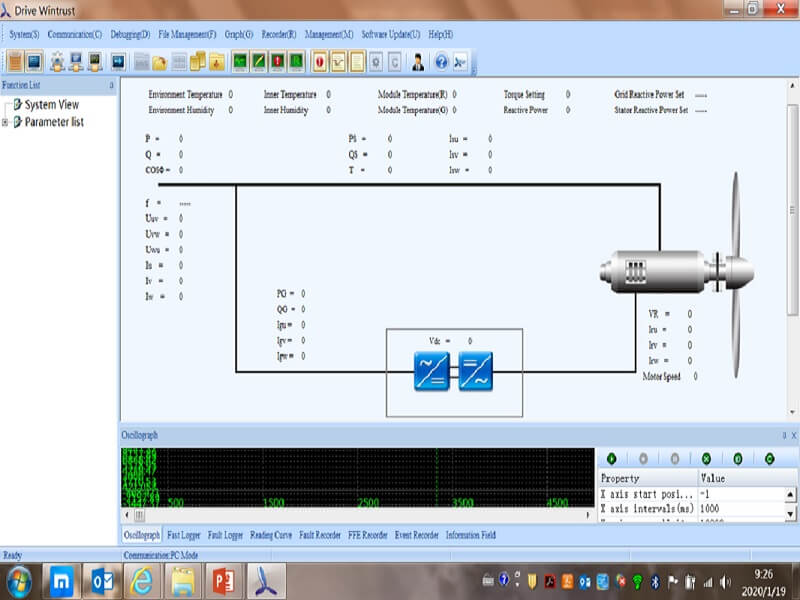The image size is (800, 600).
Task: Click the red fault recorder toolbar icon
Action: coord(277,62)
